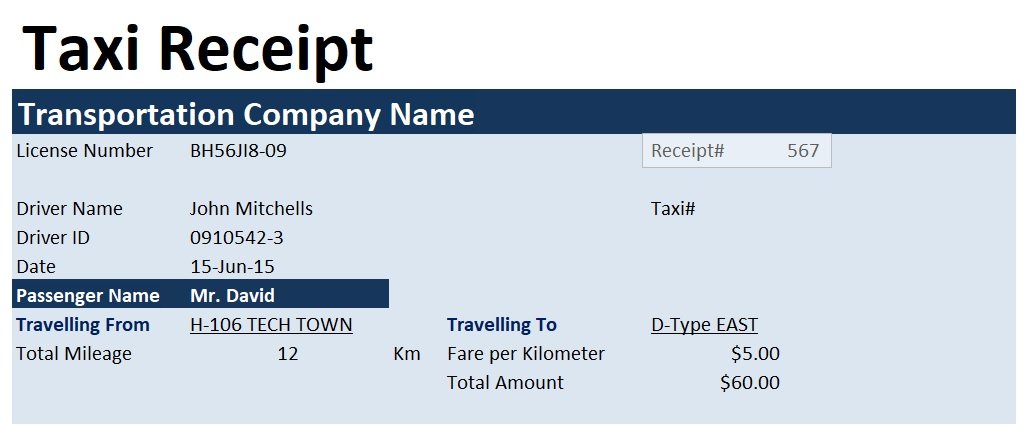The height and width of the screenshot is (447, 1029).
Task: Click the Receipt# number box showing 567
Action: (736, 150)
